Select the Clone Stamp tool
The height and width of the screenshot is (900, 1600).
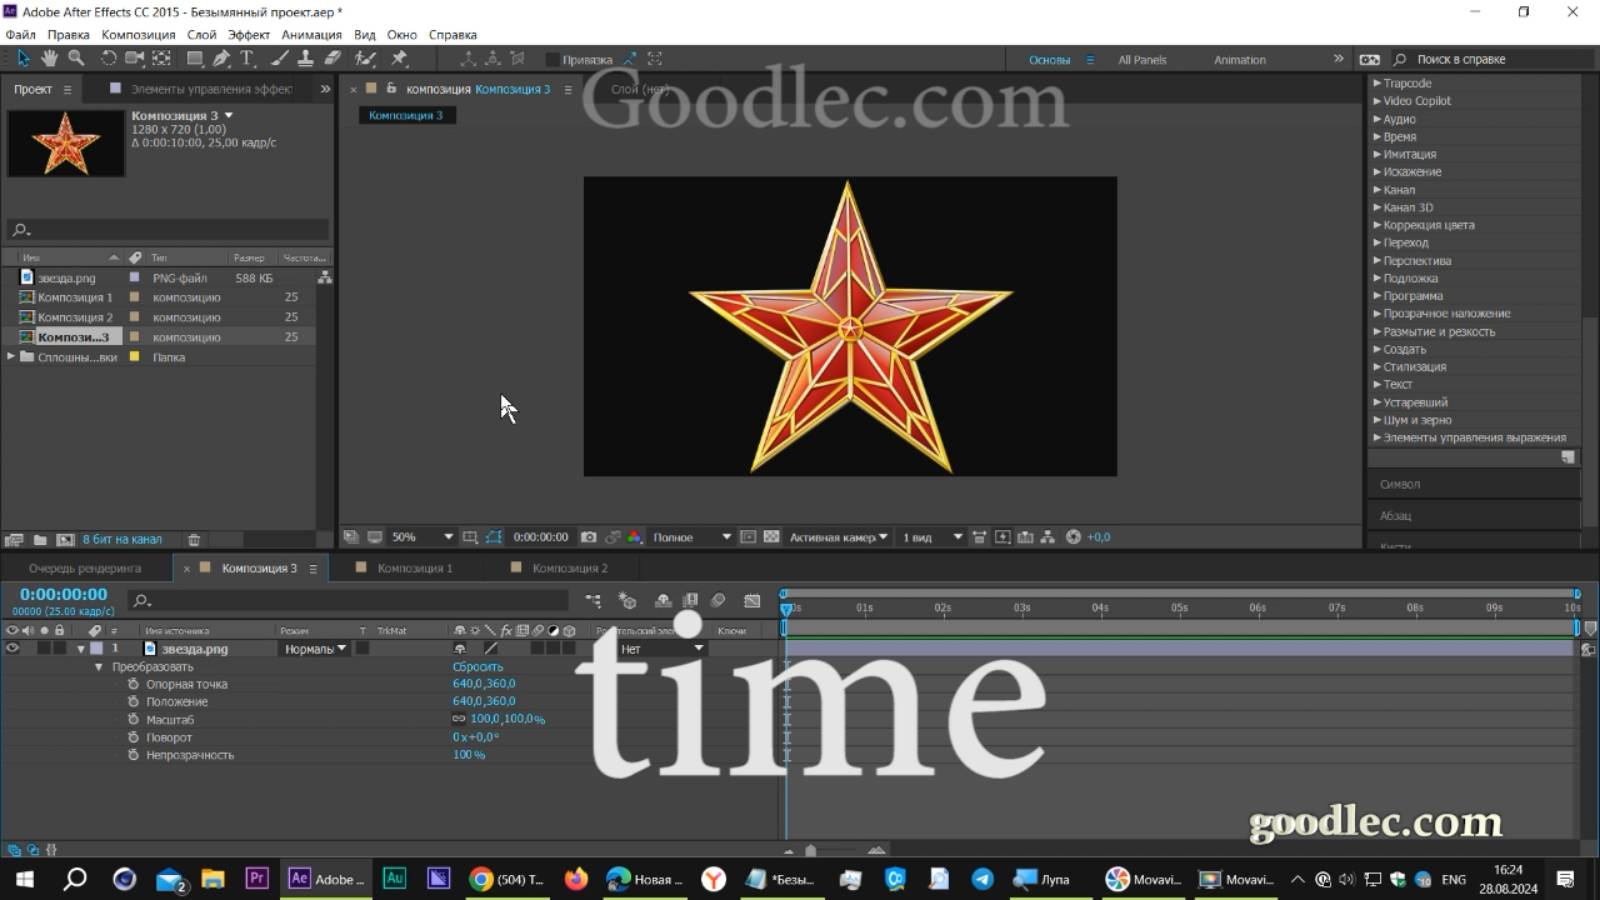coord(306,59)
